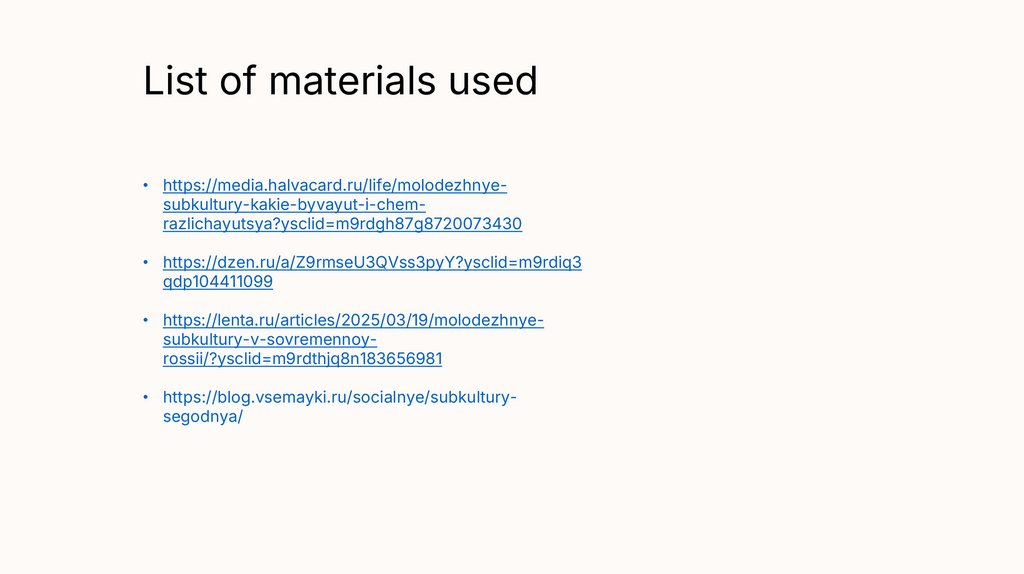Click the blog.vsemayki.ru URL text
This screenshot has height=574, width=1024.
pos(339,397)
